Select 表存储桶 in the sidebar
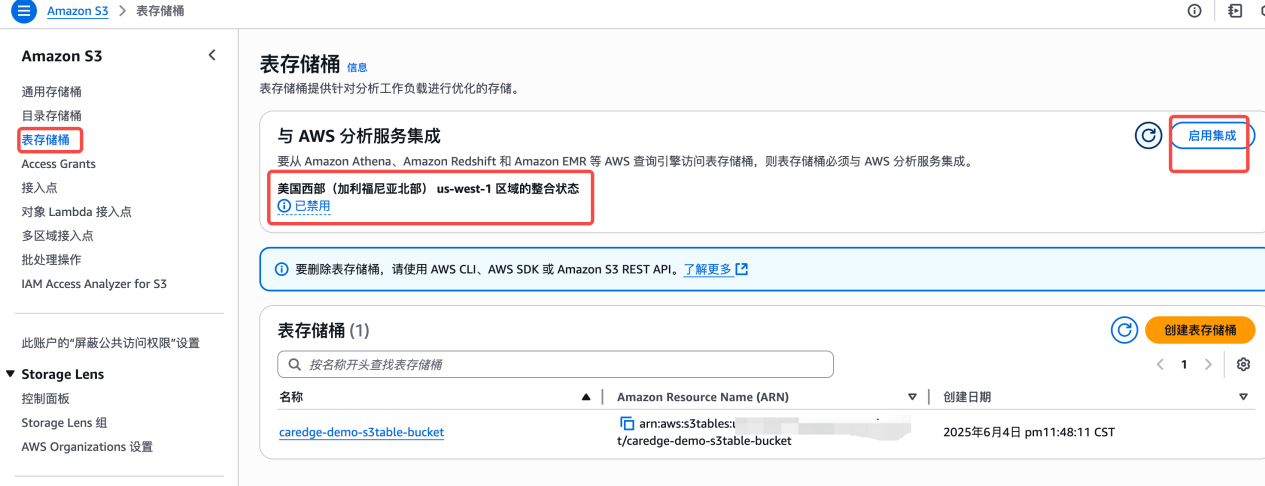Image resolution: width=1265 pixels, height=486 pixels. (46, 139)
